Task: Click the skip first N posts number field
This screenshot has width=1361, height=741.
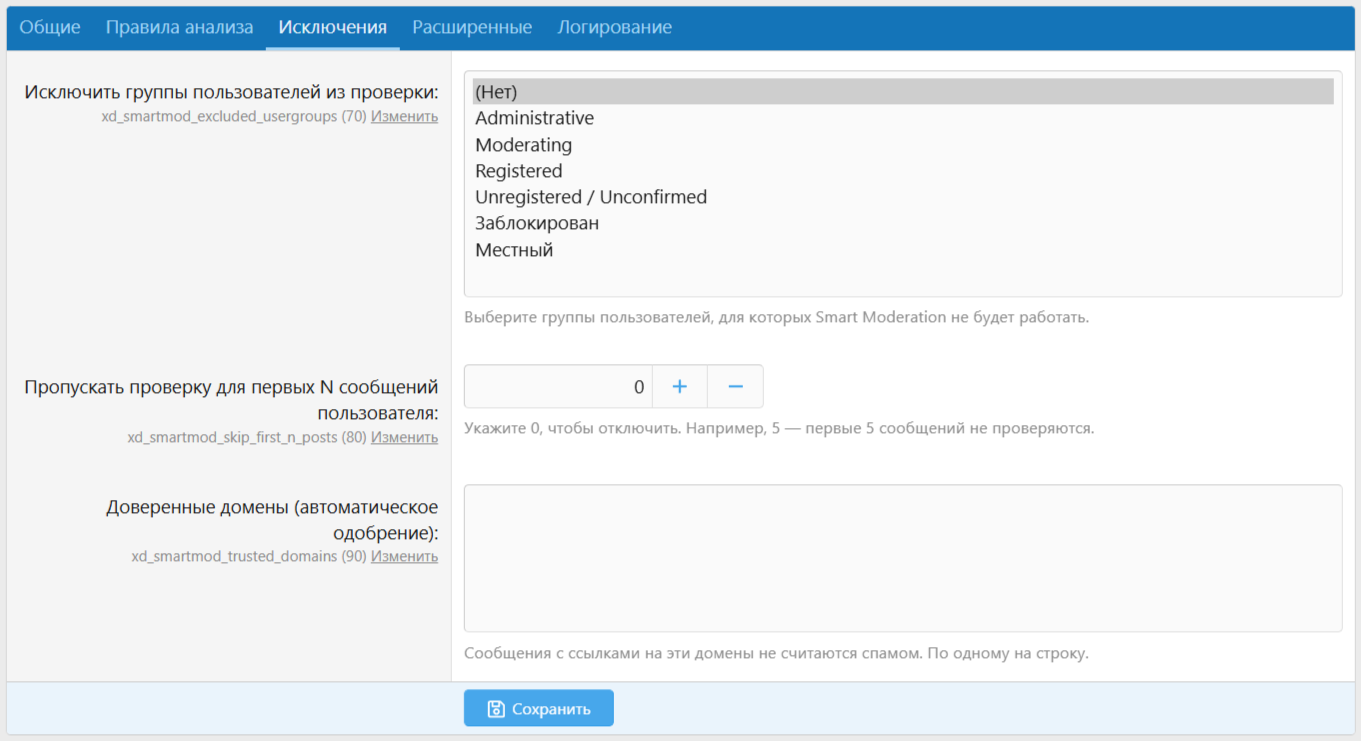Action: (x=558, y=387)
